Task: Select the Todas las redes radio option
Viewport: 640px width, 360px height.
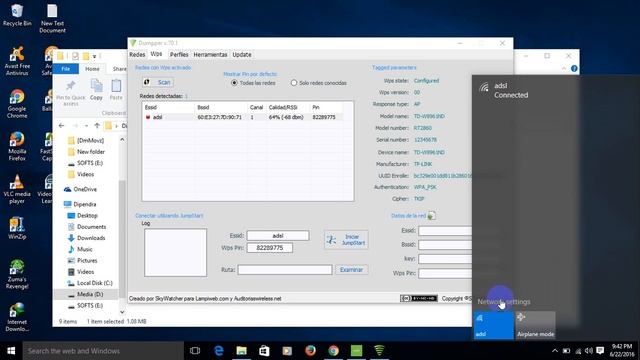Action: (253, 83)
